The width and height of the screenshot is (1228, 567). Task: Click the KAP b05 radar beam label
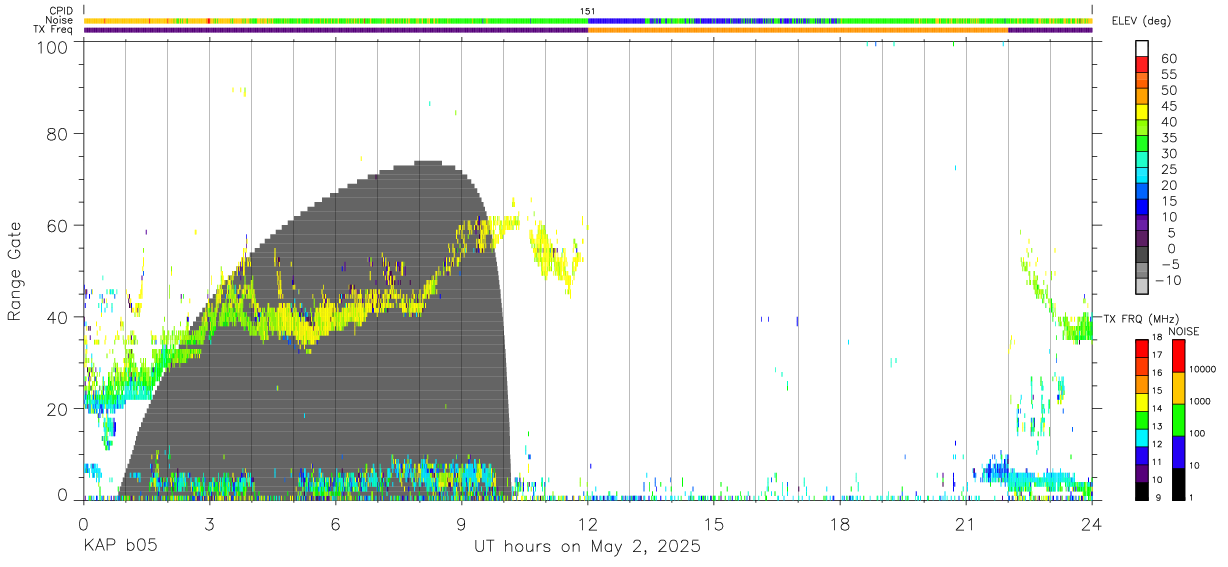119,547
